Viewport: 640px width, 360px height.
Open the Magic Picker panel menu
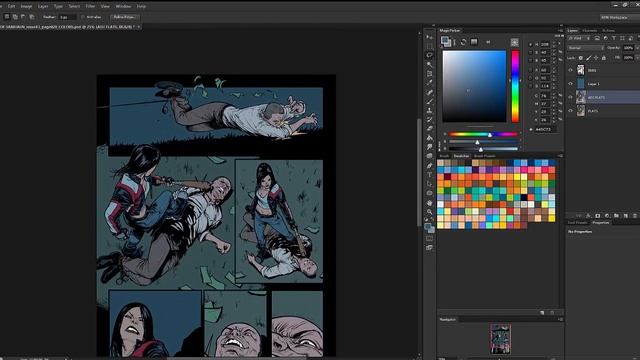tap(560, 31)
